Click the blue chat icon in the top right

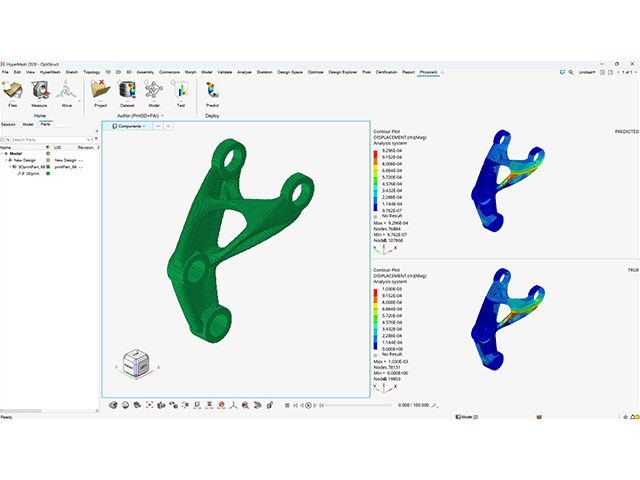coord(562,72)
